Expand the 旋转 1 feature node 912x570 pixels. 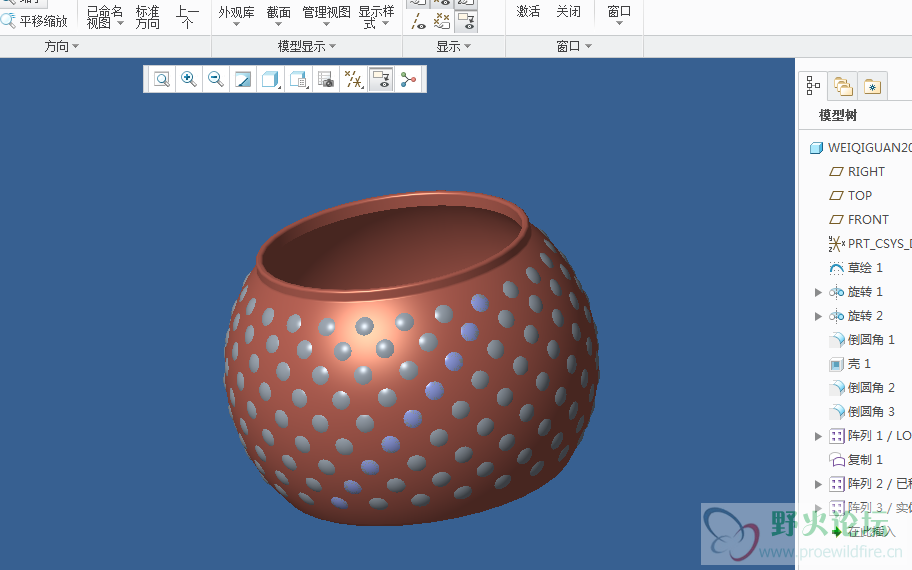pos(818,292)
